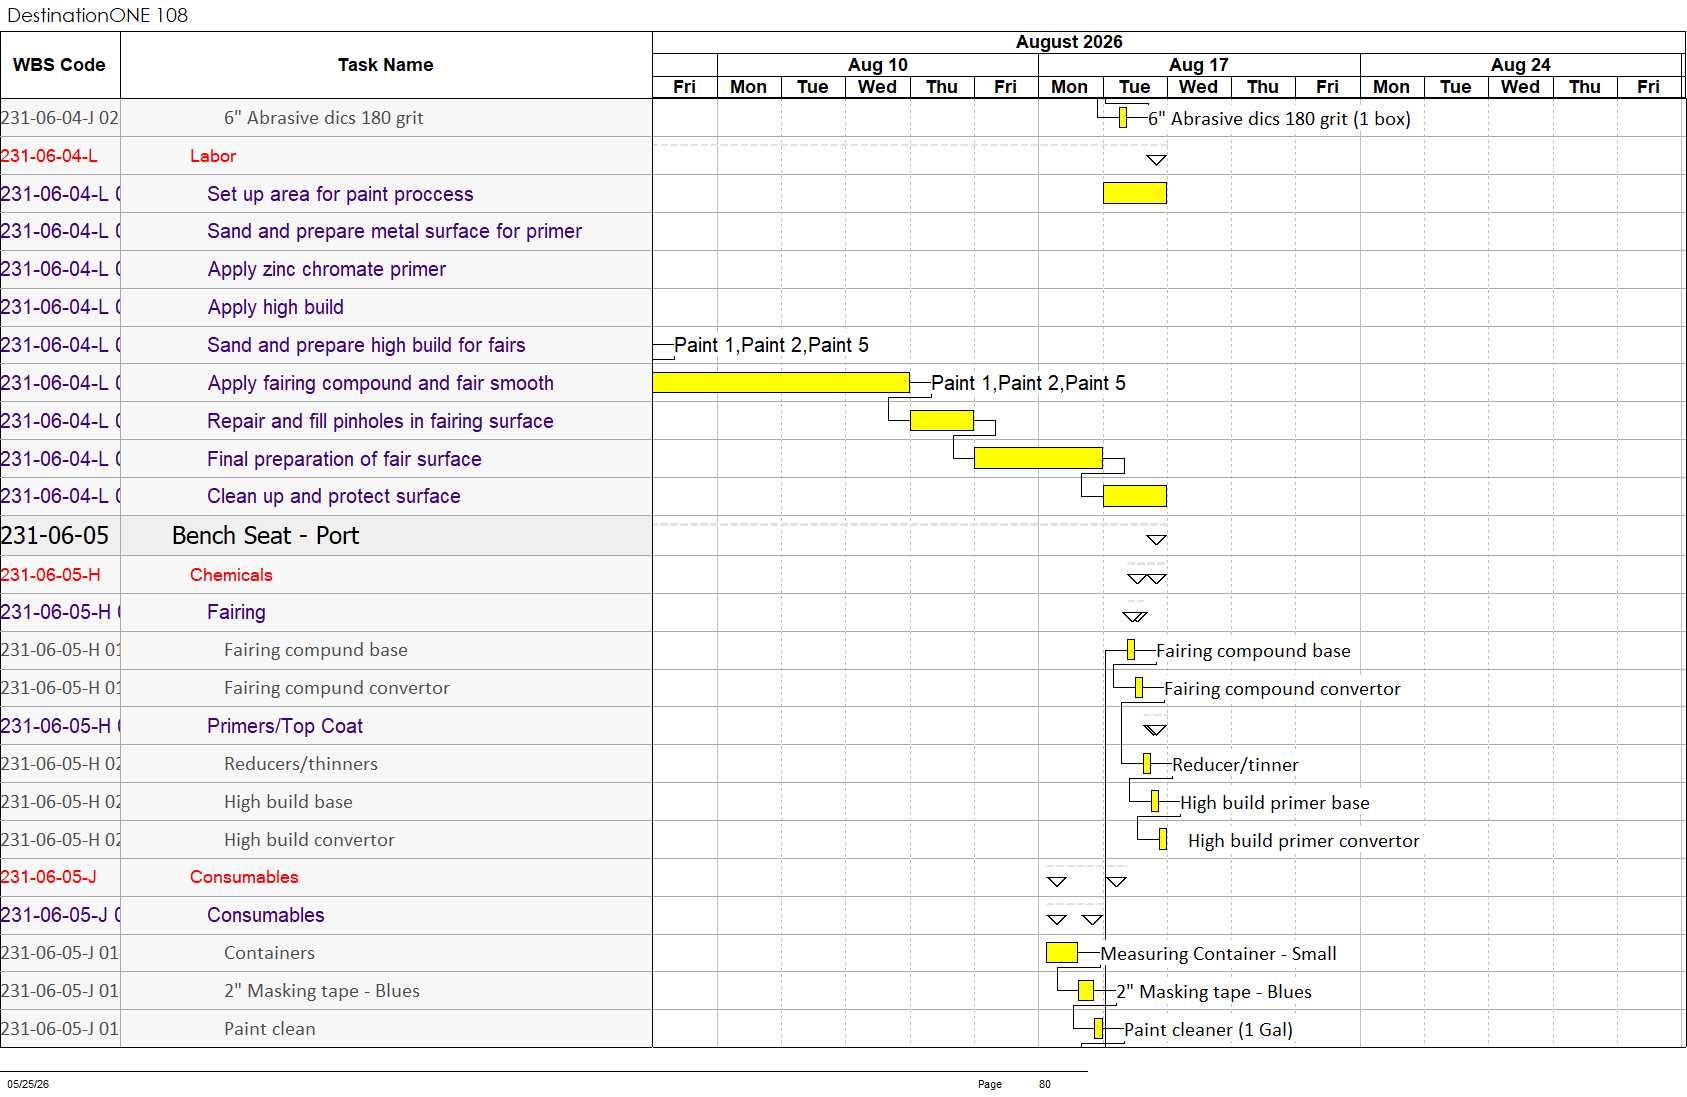Viewport: 1687px width, 1097px height.
Task: Click the 6" Abrasive dics 180 grit task bar
Action: (x=1123, y=118)
